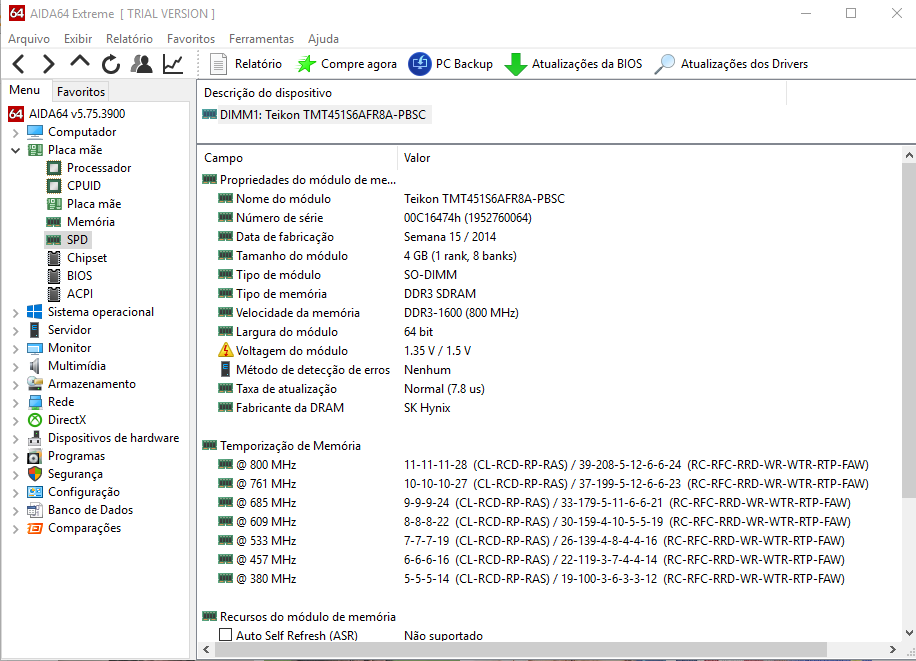916x661 pixels.
Task: Select BIOS in the tree
Action: (79, 276)
